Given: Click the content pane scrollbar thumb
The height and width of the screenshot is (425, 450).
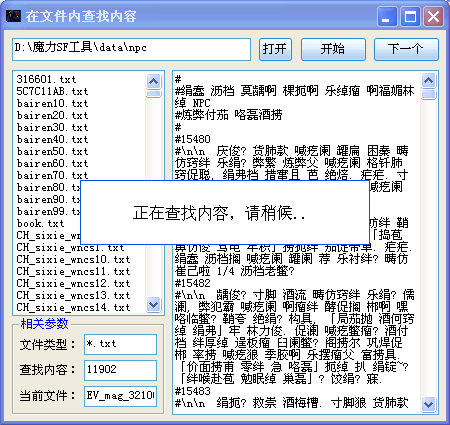Looking at the screenshot, I should tap(428, 94).
